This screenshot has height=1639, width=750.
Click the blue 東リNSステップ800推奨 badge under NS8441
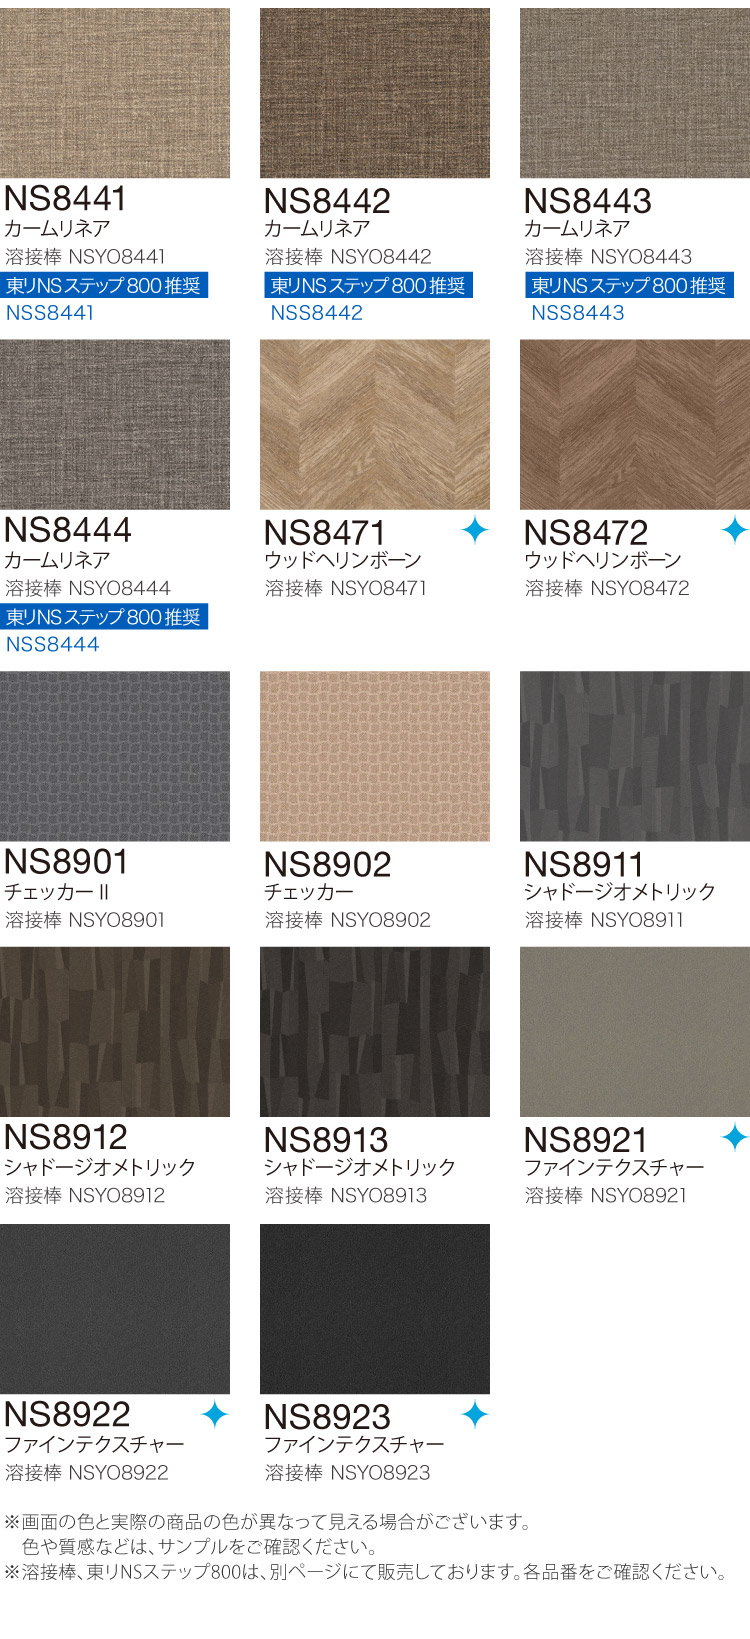point(104,286)
